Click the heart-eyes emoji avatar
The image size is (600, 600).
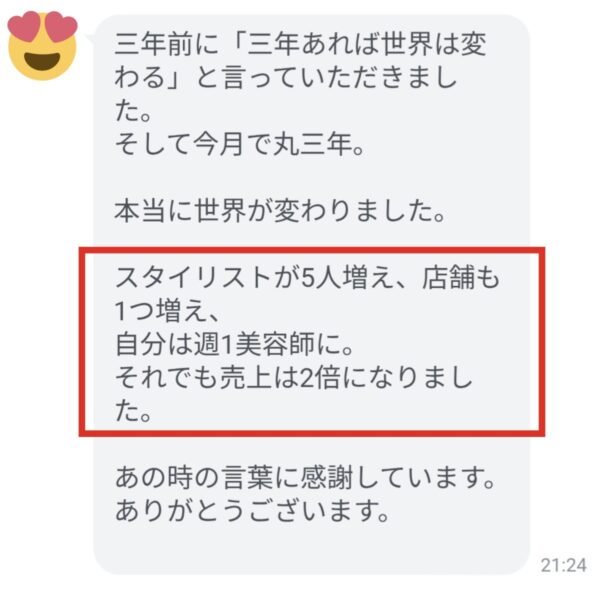42,46
